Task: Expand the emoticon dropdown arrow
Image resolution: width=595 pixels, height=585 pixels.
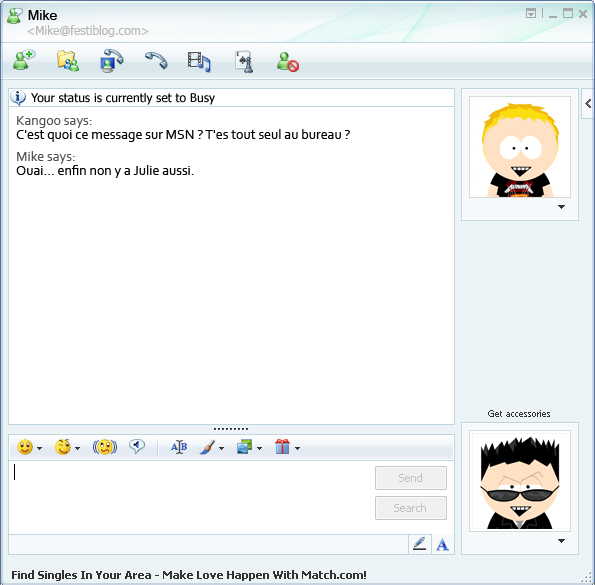Action: click(x=39, y=448)
